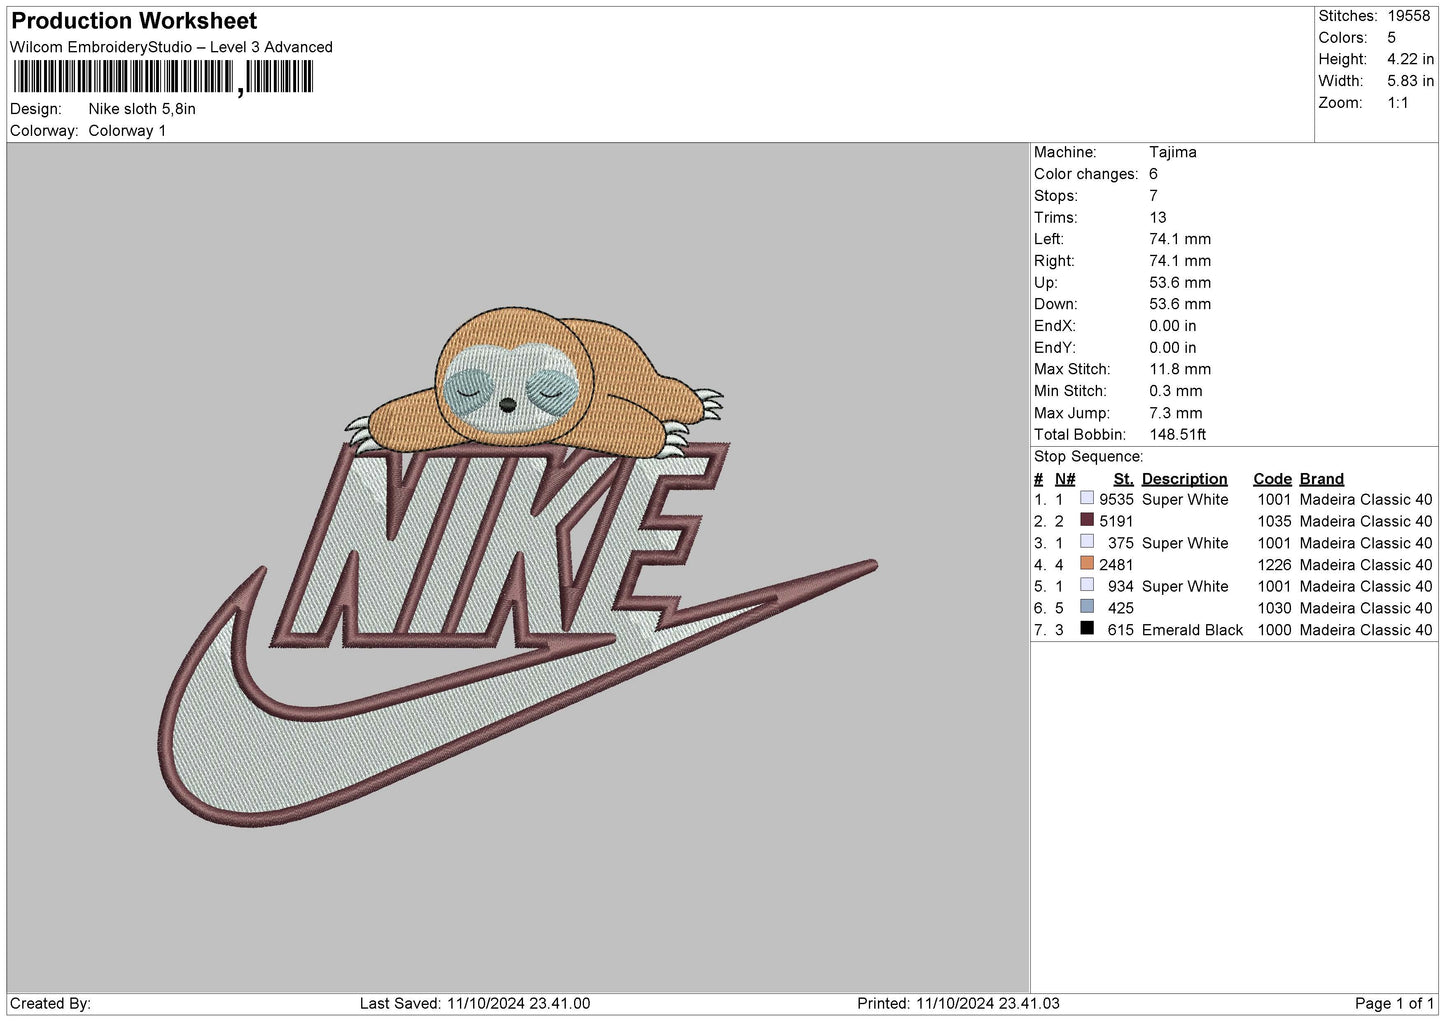Click the design name 'Nike sloth 5,8in'
The image size is (1445, 1021).
pos(142,109)
